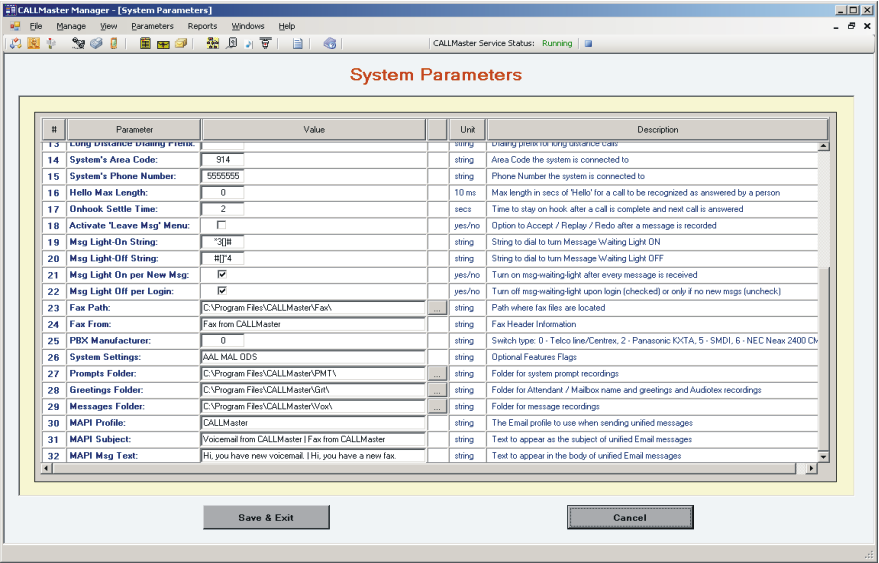Click the Hello Max Length value field
This screenshot has height=563, width=879.
click(x=223, y=192)
